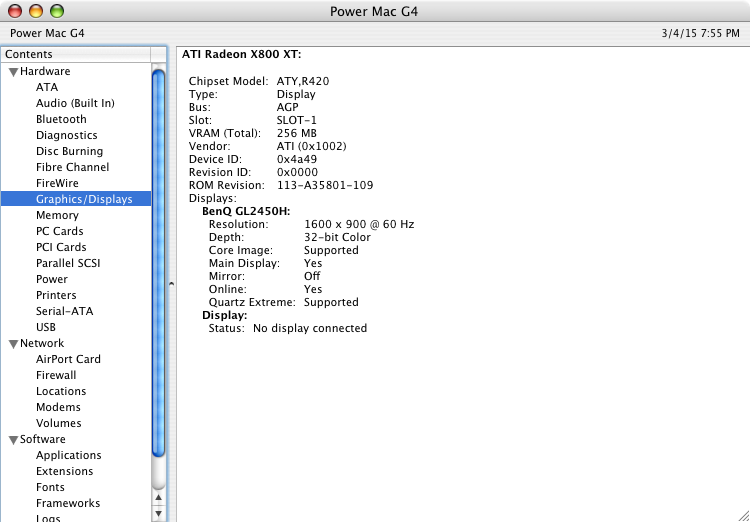Select Locations under Network

tap(61, 391)
